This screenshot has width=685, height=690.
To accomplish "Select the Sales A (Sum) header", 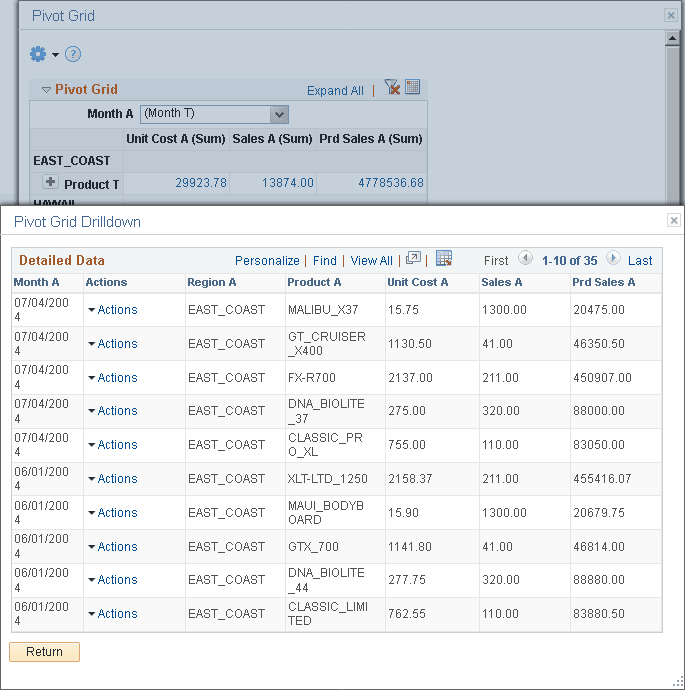I will pyautogui.click(x=272, y=139).
